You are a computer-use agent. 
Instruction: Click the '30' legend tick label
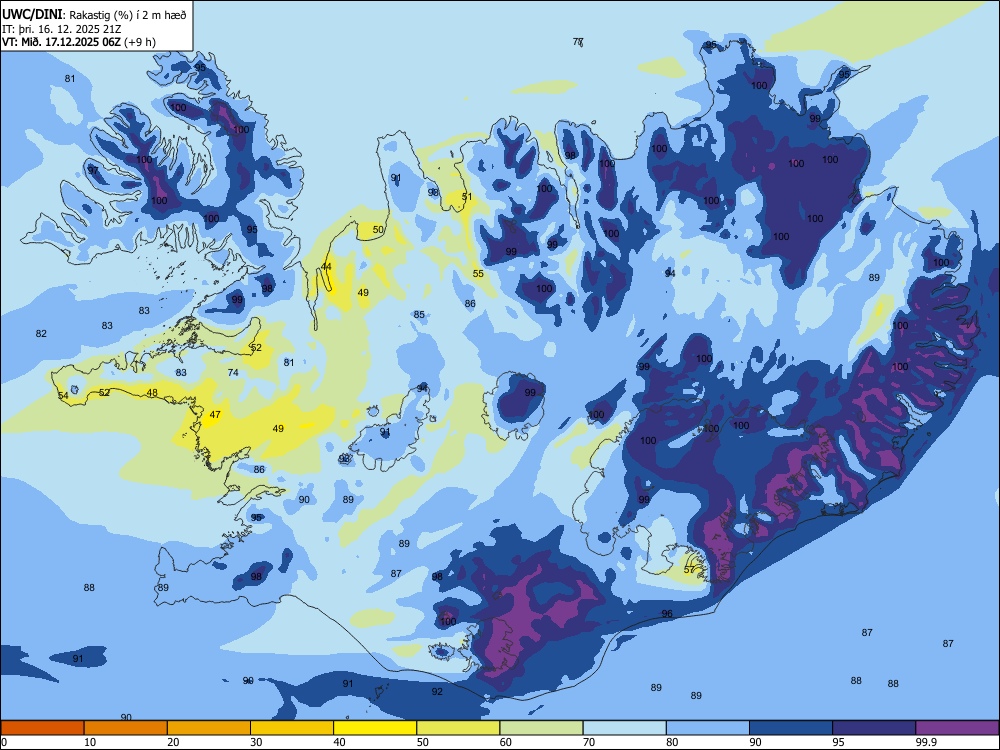pos(256,742)
